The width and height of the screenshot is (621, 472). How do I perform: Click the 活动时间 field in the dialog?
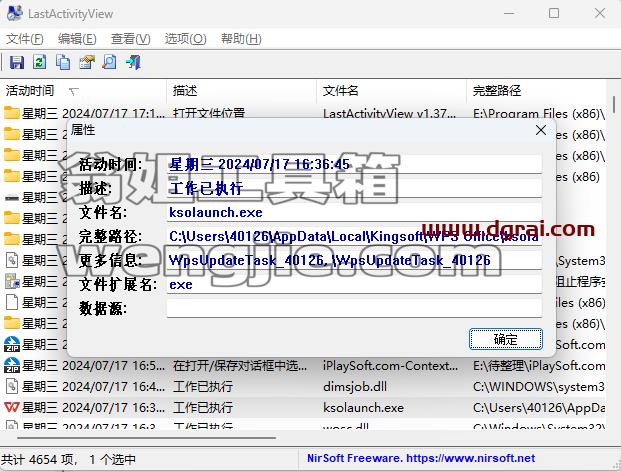tap(354, 164)
